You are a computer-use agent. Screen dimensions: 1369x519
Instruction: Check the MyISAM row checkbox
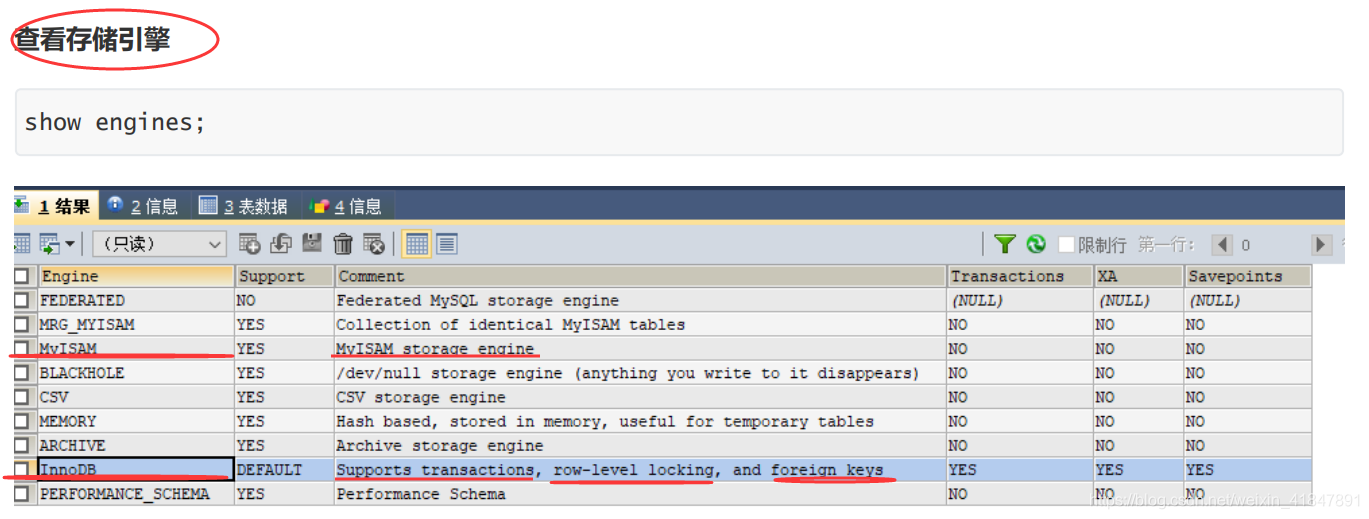click(x=22, y=349)
